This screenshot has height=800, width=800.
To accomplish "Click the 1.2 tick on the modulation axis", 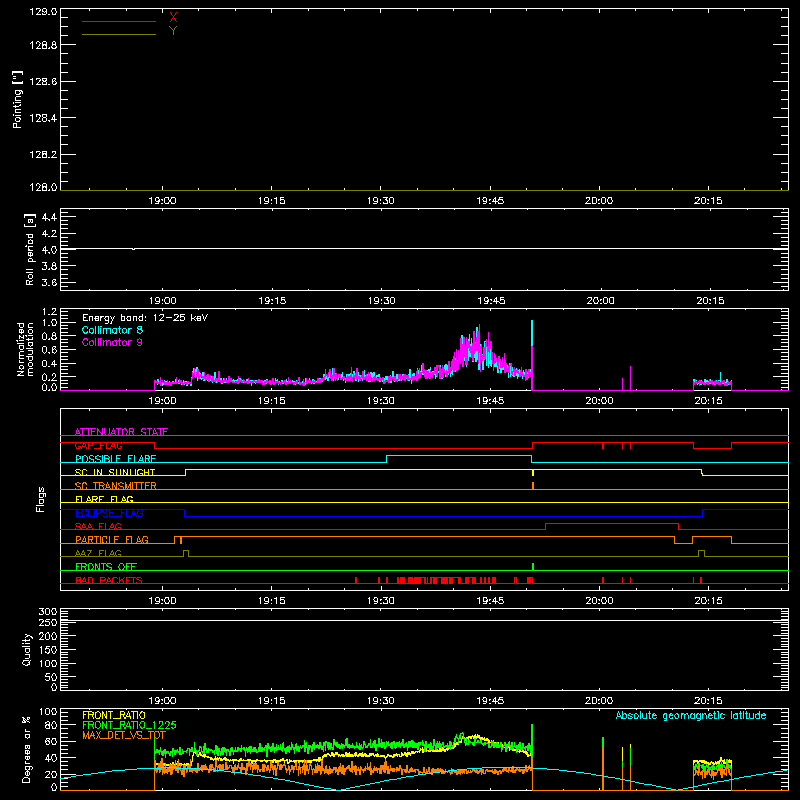I will [49, 312].
